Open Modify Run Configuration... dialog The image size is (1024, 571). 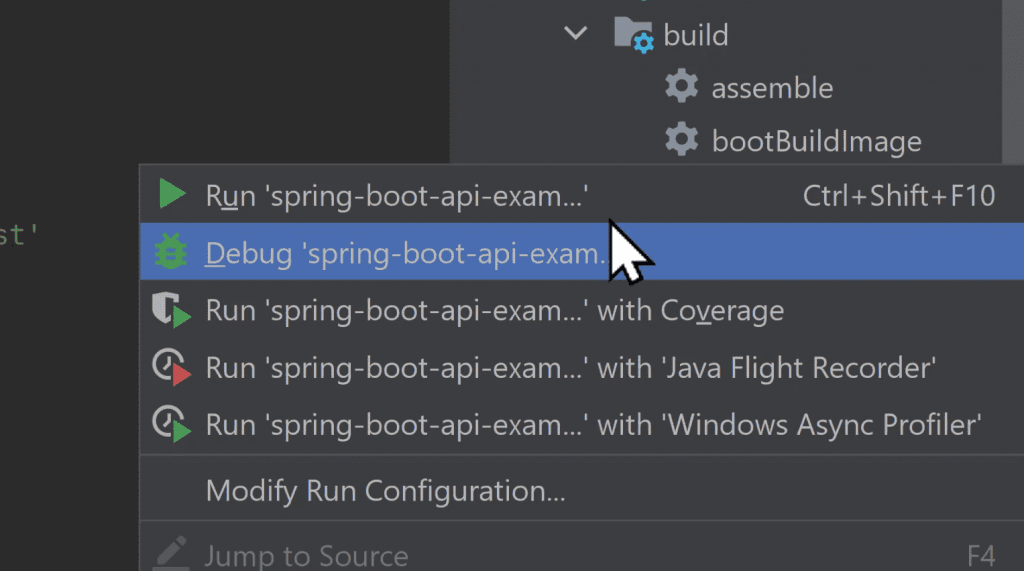point(385,491)
